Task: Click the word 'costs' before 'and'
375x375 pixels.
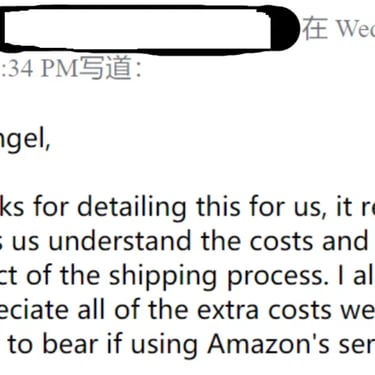Action: click(x=282, y=241)
